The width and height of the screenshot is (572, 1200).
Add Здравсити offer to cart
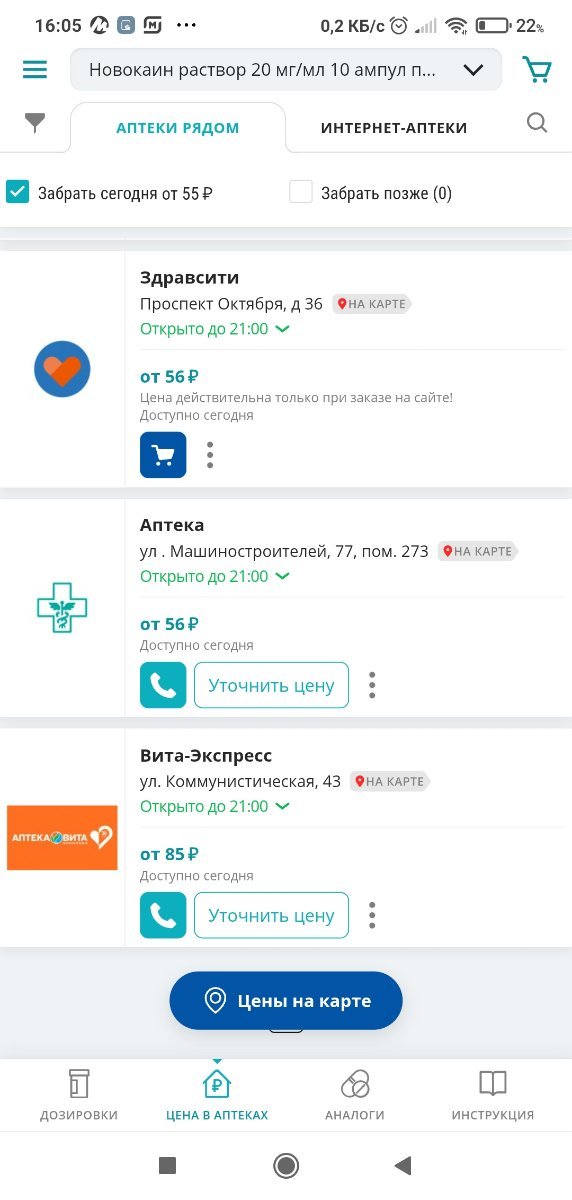click(163, 455)
